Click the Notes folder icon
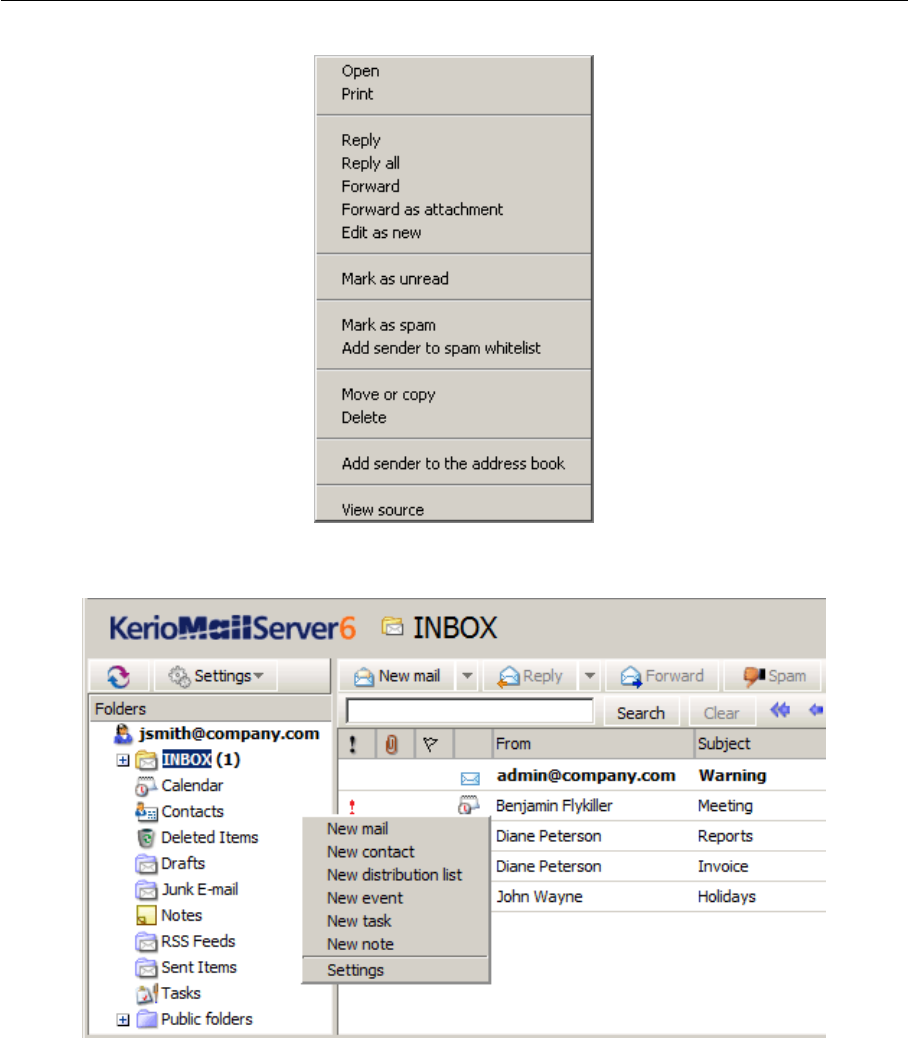The height and width of the screenshot is (1038, 908). 146,916
